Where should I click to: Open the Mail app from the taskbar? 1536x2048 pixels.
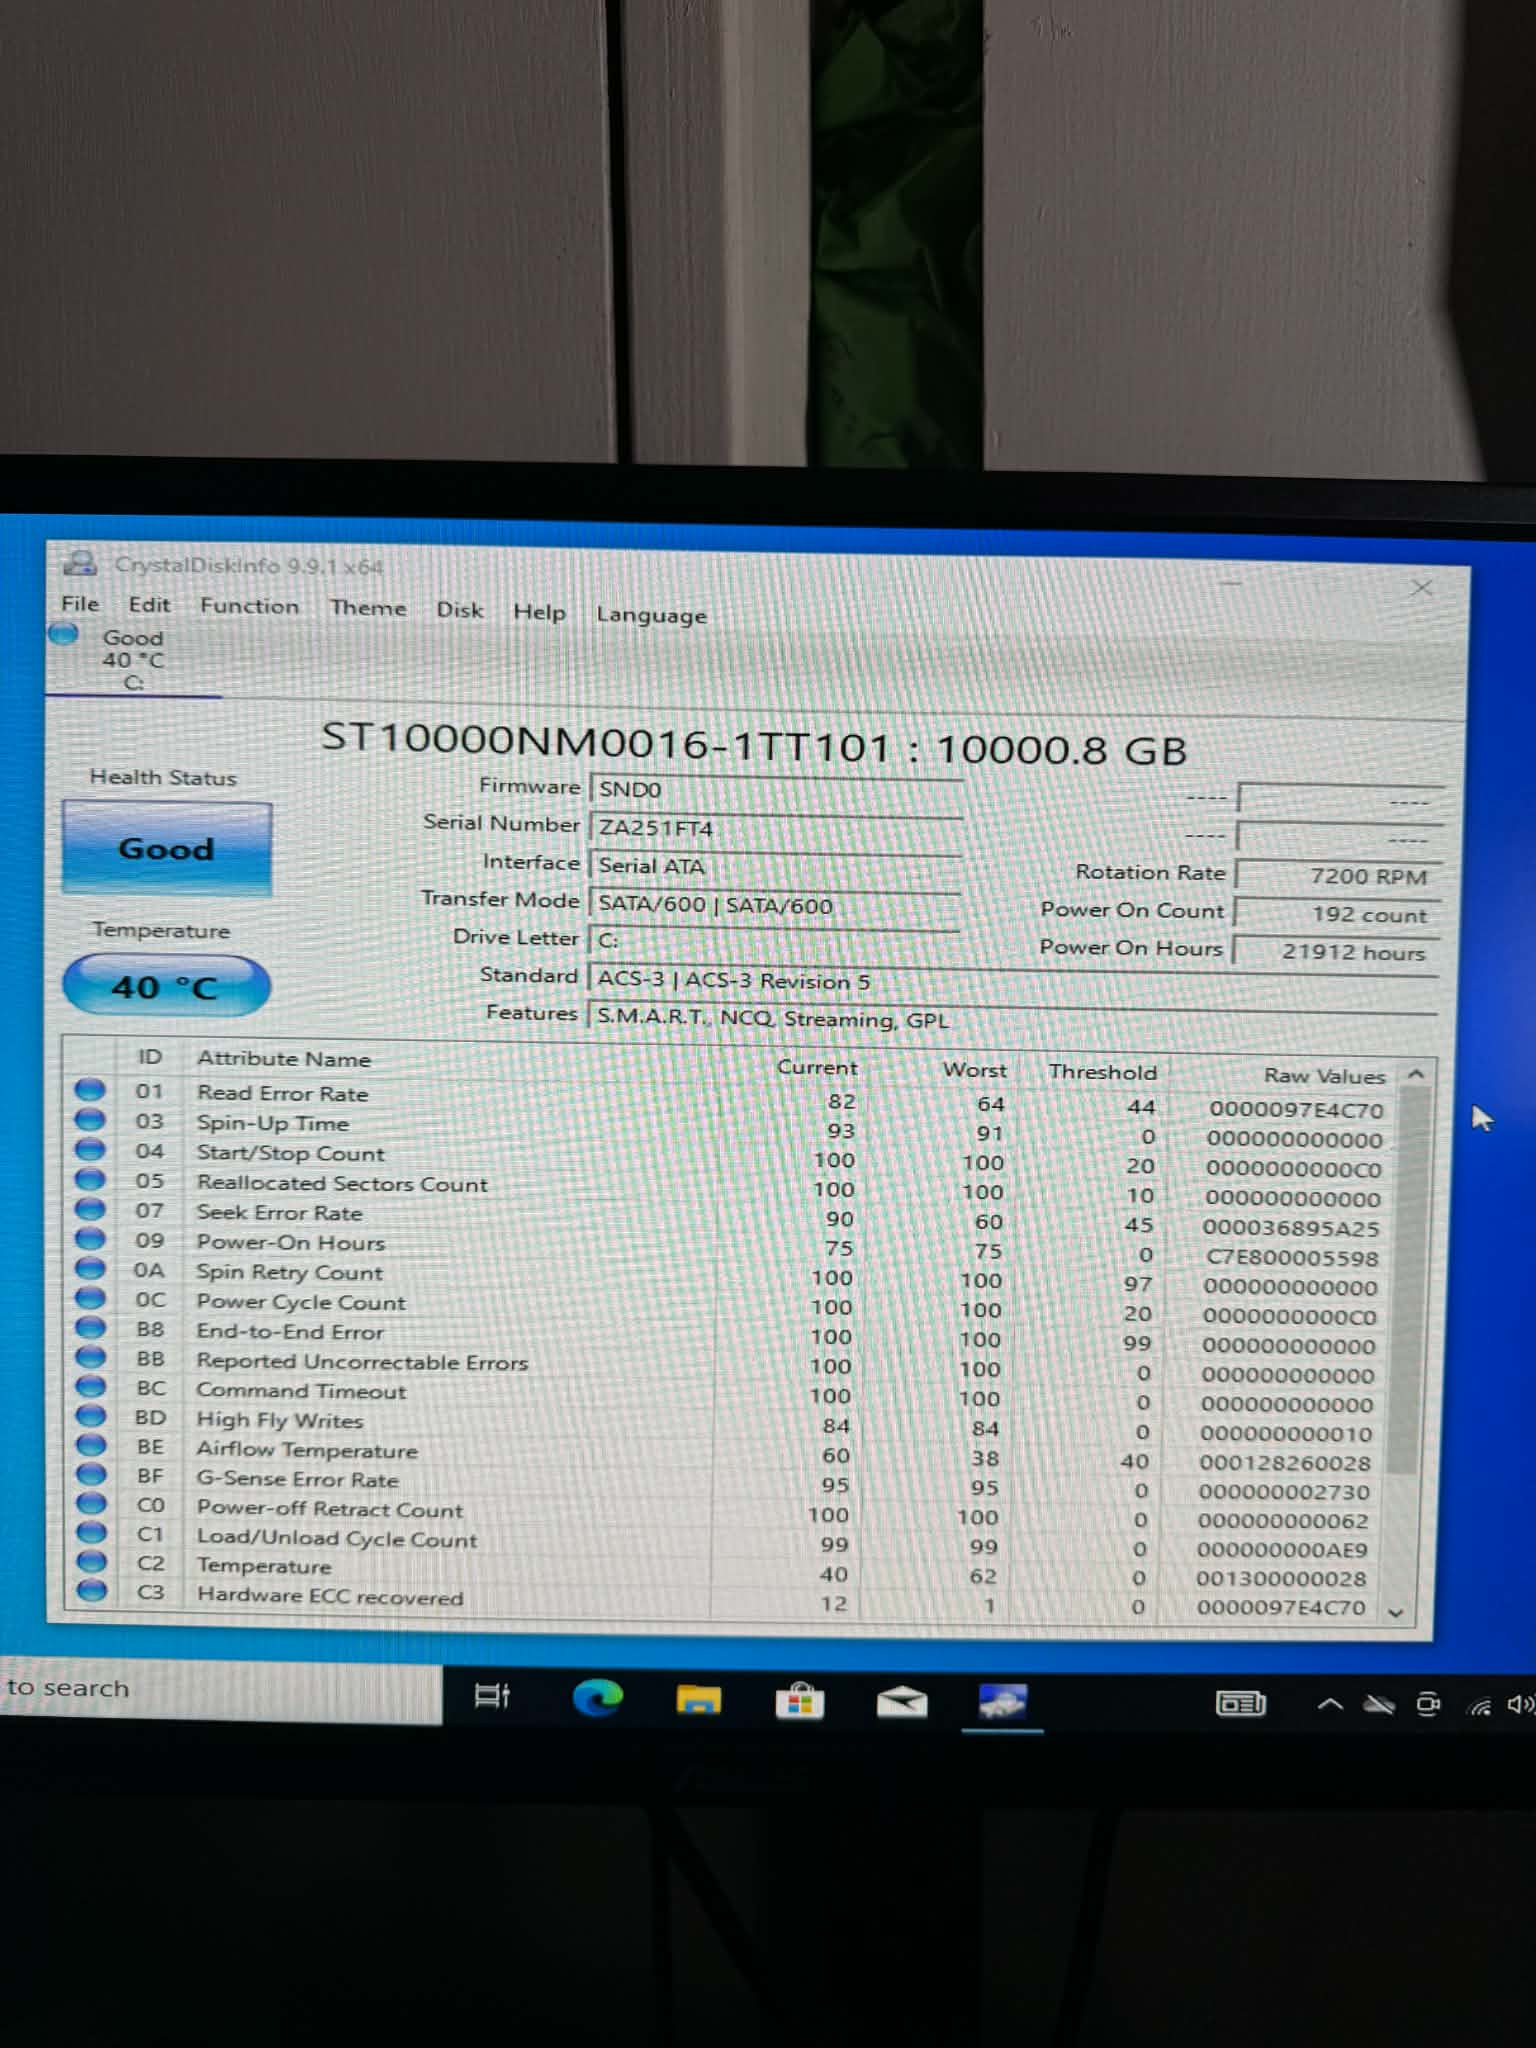tap(901, 1701)
